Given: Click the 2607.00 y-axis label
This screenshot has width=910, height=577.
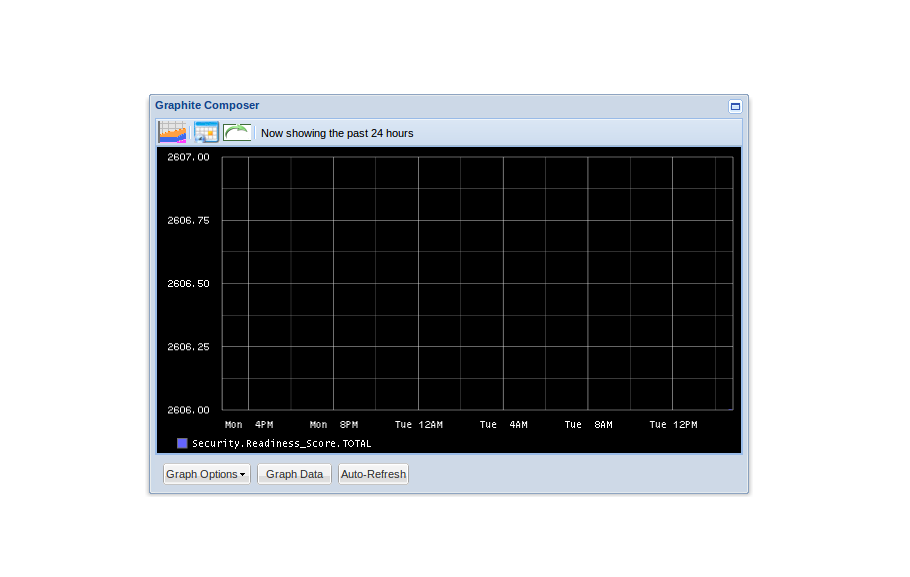Looking at the screenshot, I should pos(188,157).
